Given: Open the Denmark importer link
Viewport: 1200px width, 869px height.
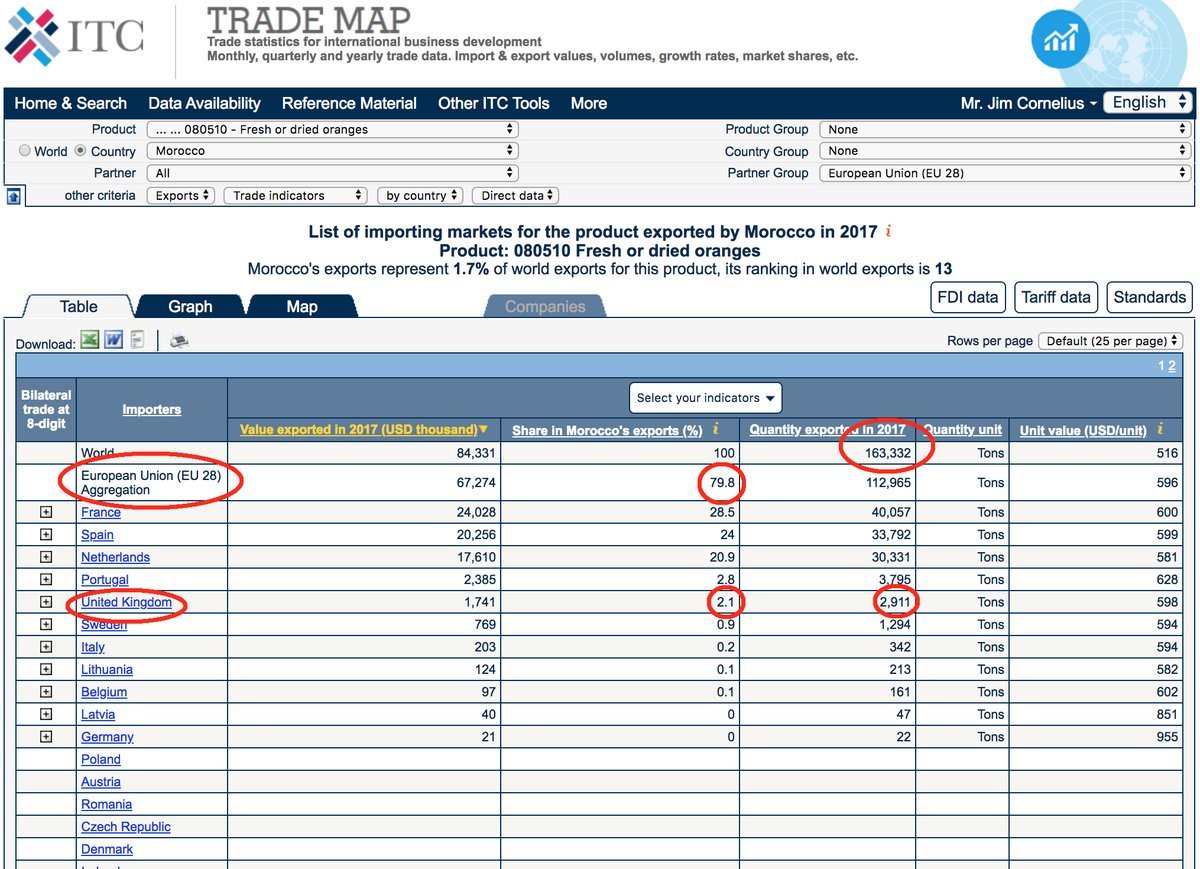Looking at the screenshot, I should pos(107,849).
